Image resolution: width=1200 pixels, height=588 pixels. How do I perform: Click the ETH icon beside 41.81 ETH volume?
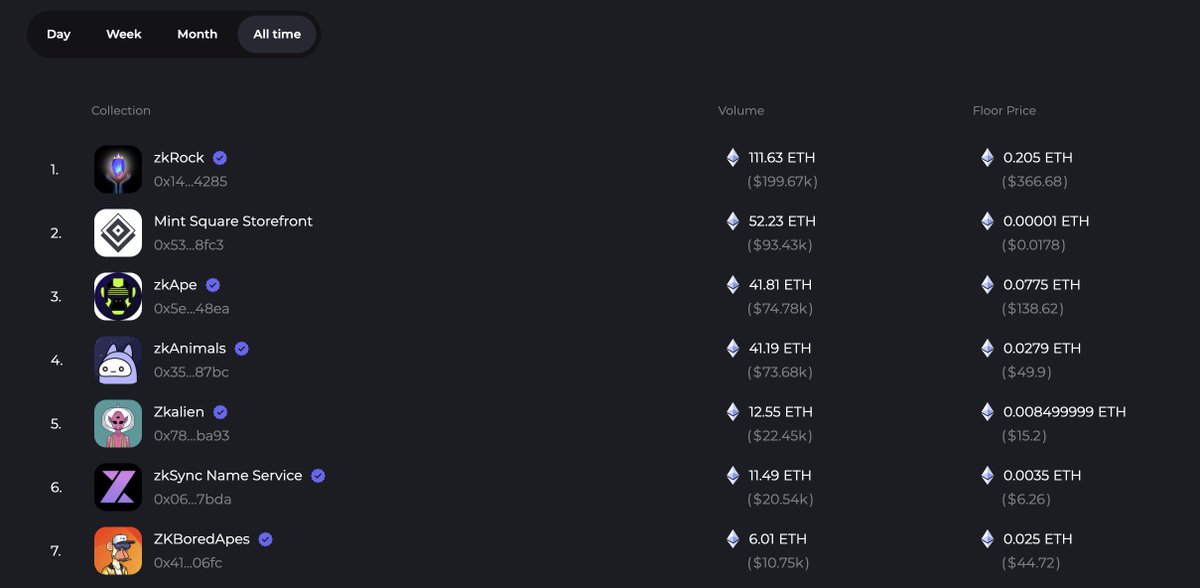coord(733,284)
